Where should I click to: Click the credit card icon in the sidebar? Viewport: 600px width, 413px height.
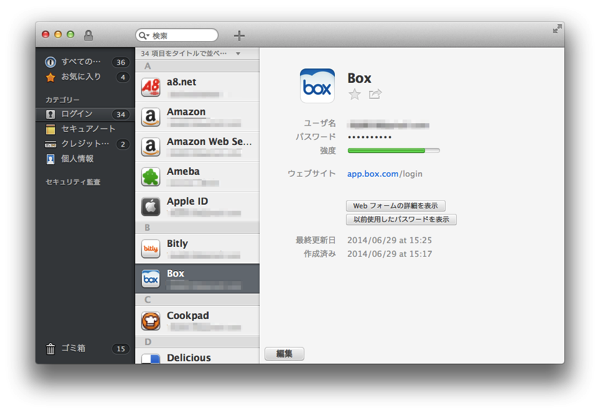click(x=51, y=144)
